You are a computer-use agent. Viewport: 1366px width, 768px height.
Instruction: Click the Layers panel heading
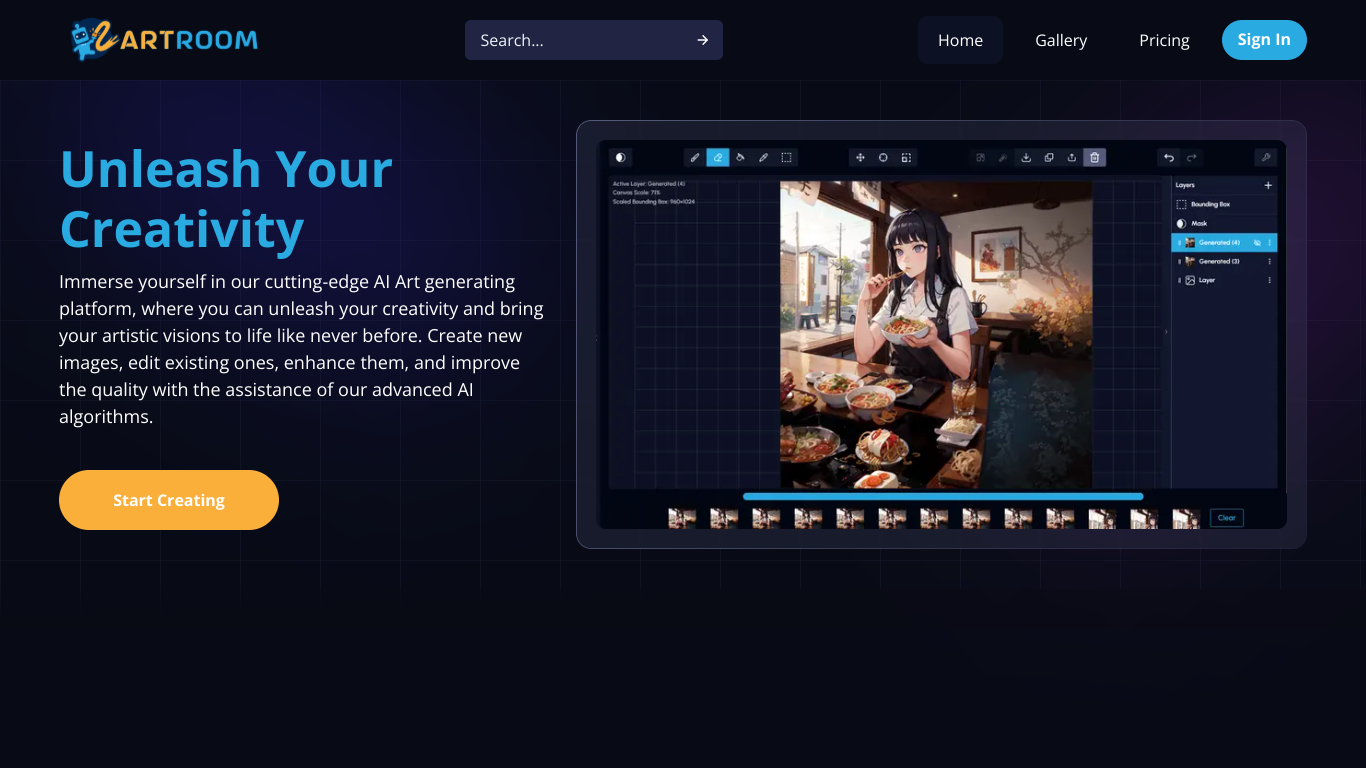pyautogui.click(x=1185, y=185)
